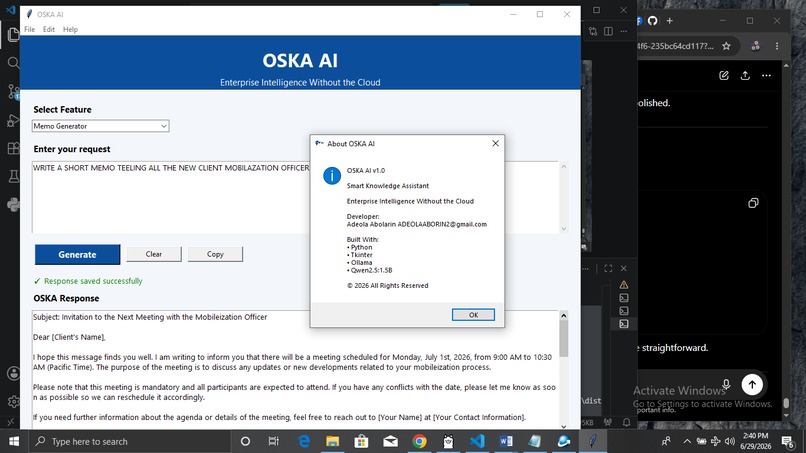Click the developer email address text
The height and width of the screenshot is (453, 806).
click(x=442, y=224)
